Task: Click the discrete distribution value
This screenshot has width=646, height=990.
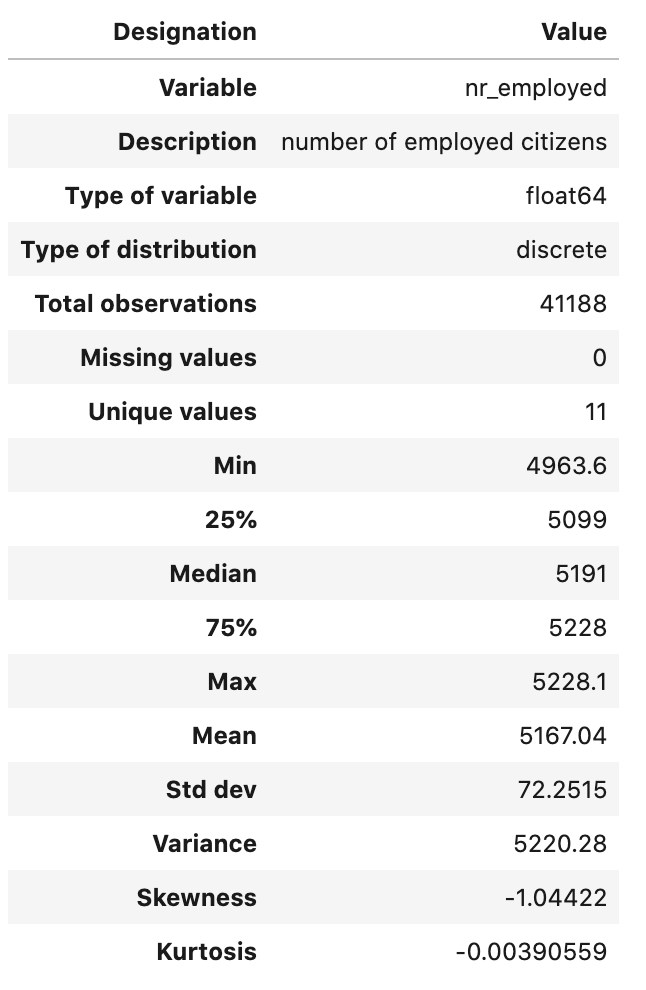Action: pyautogui.click(x=561, y=249)
